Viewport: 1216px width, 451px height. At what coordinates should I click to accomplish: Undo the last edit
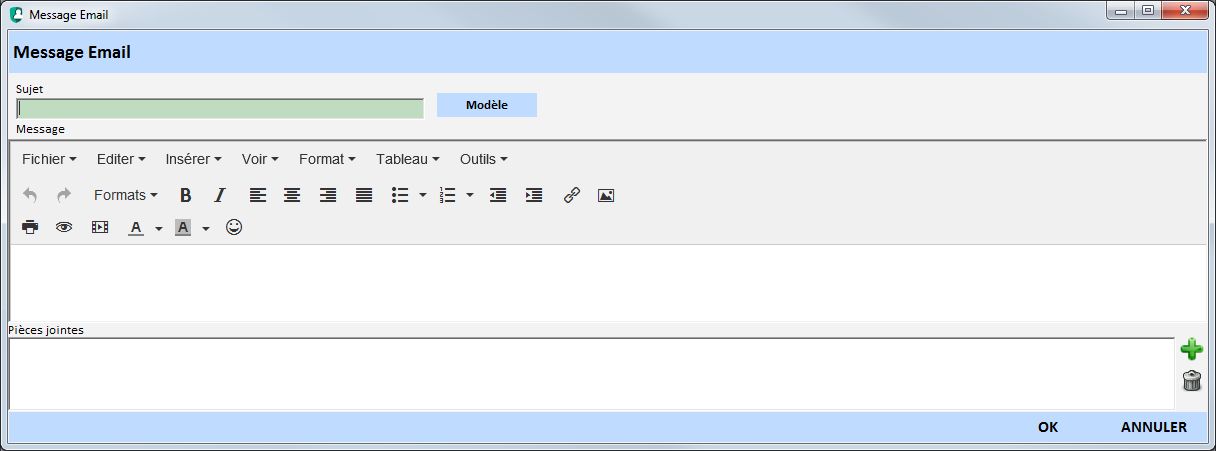pos(30,195)
